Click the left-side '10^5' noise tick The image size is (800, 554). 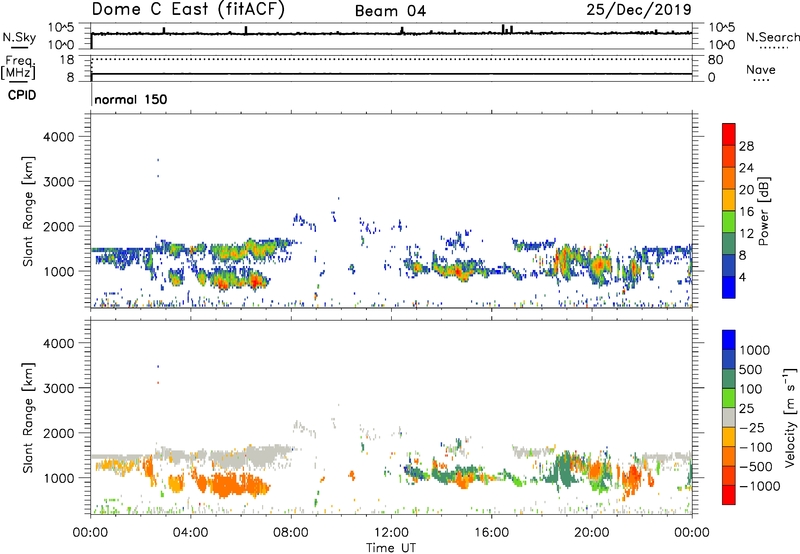61,28
